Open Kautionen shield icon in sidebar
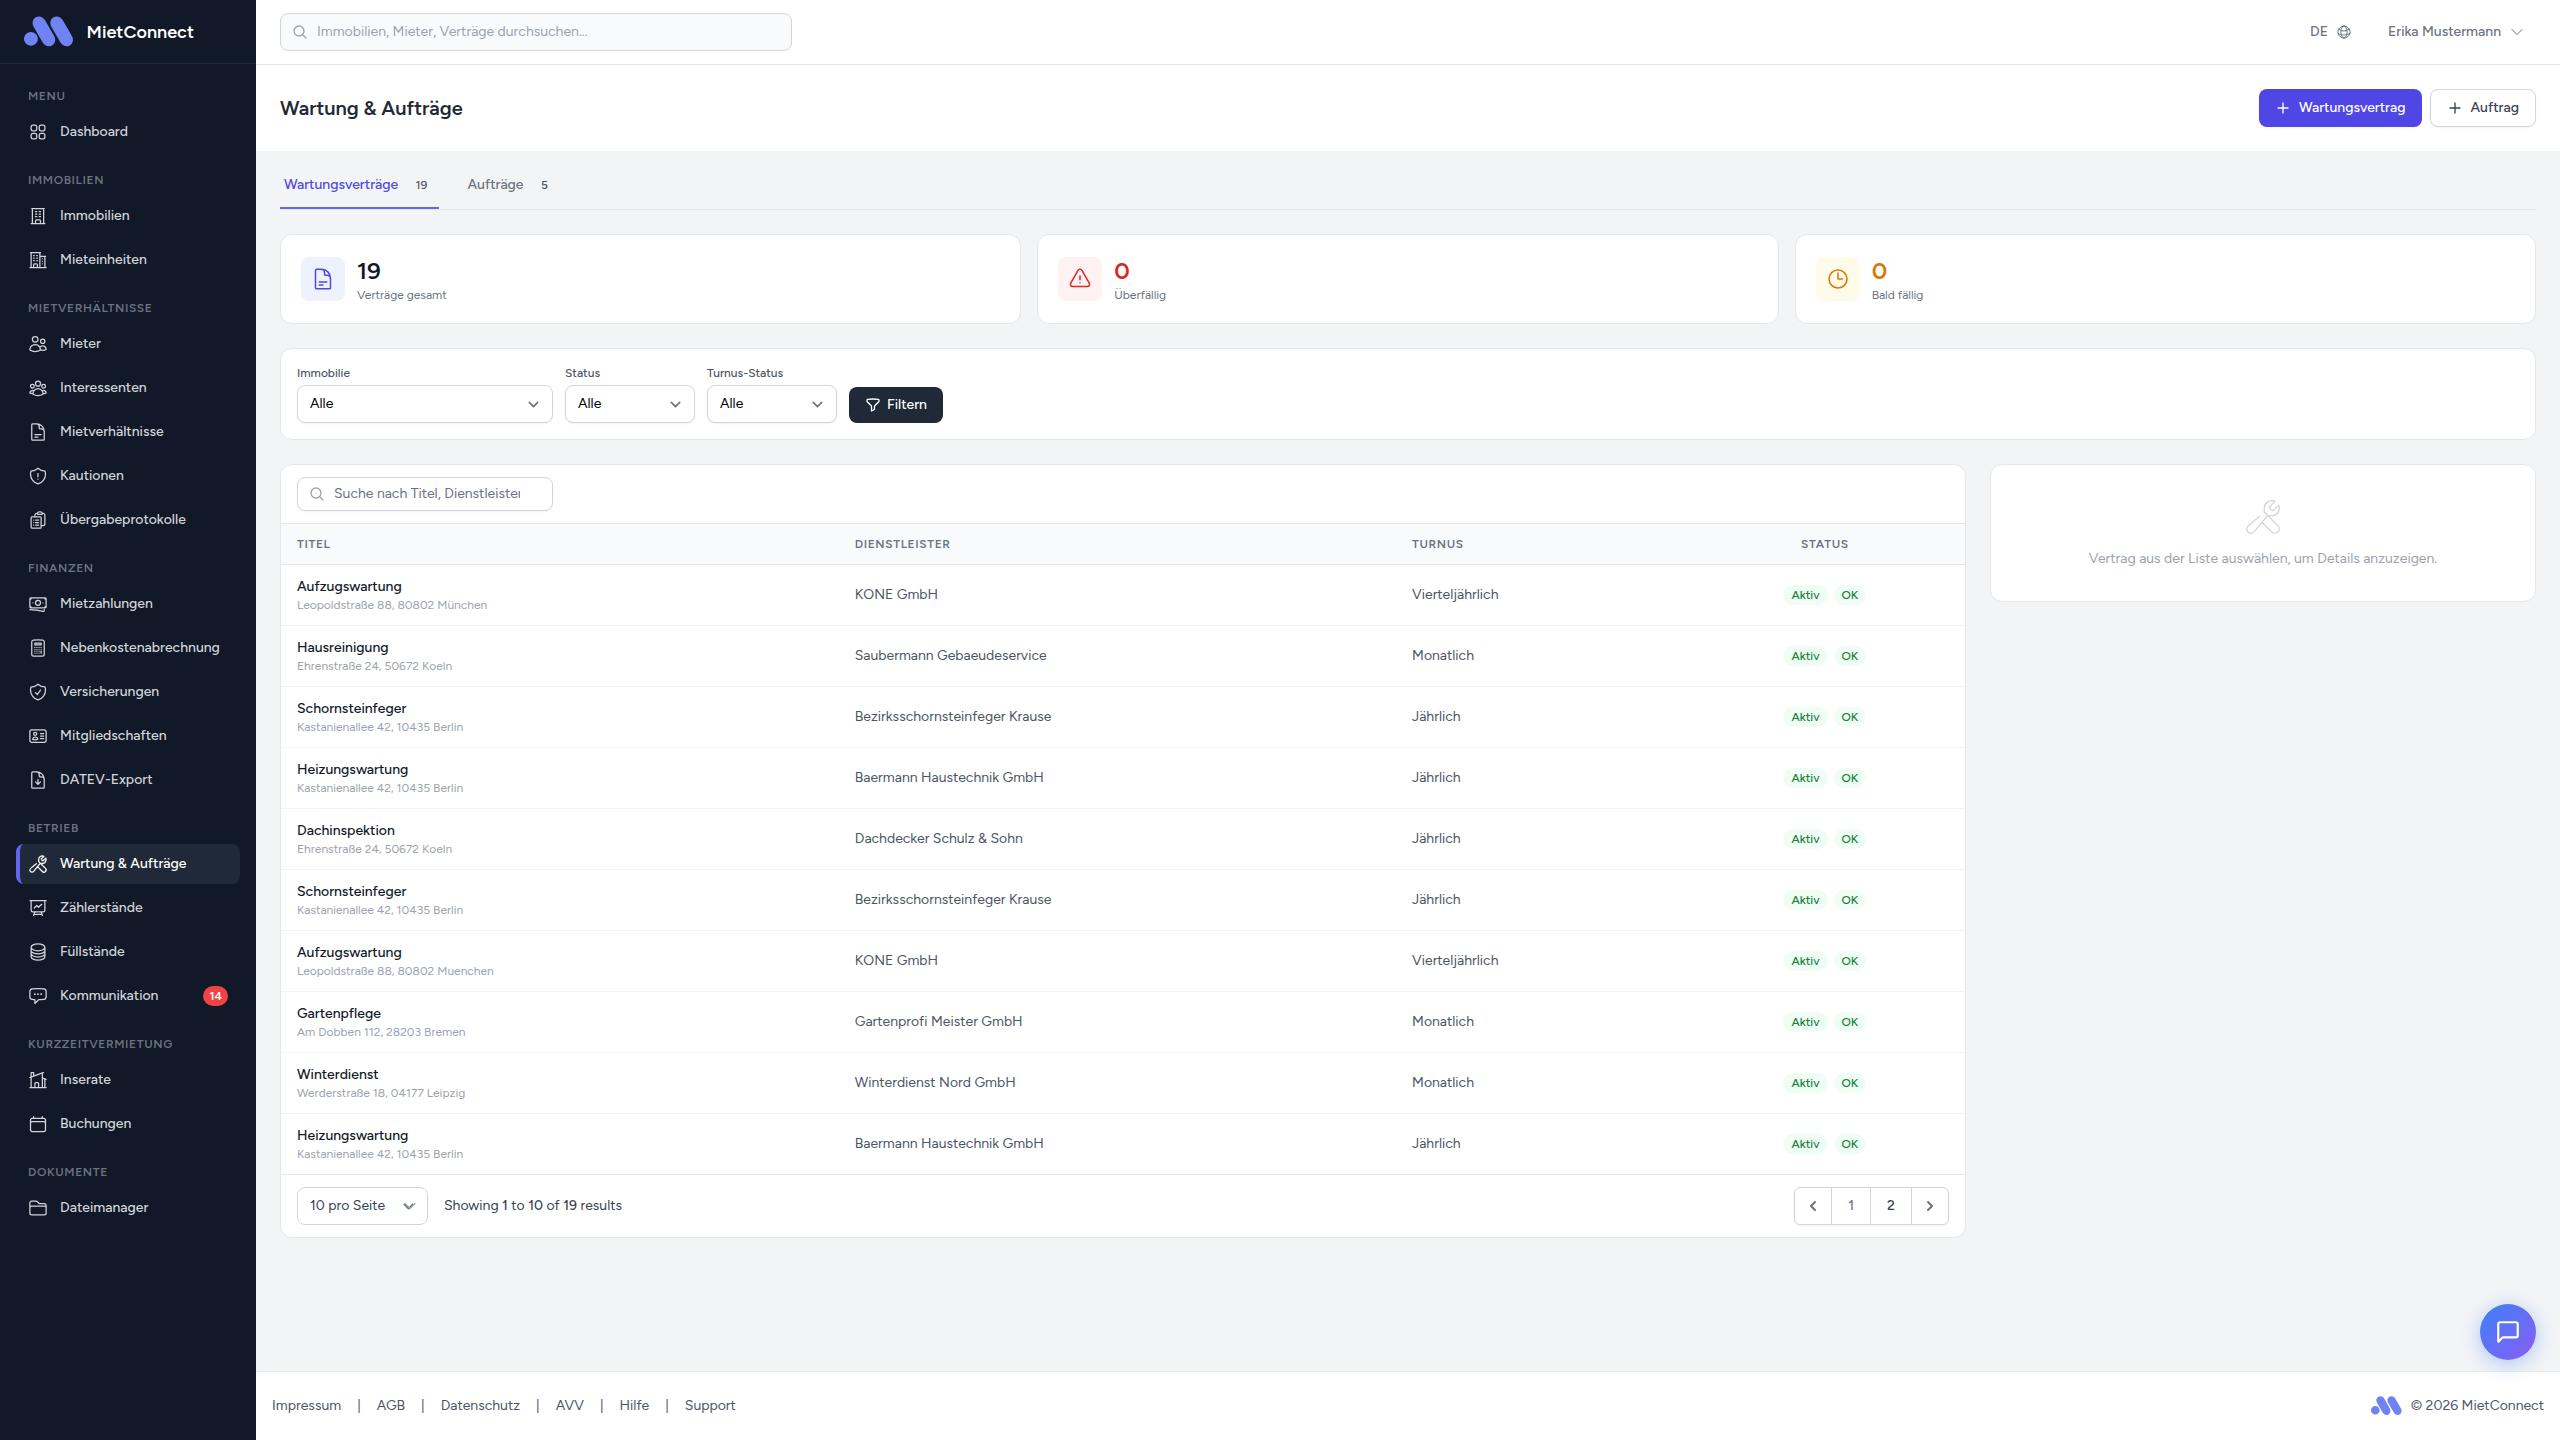This screenshot has height=1440, width=2560. [38, 476]
